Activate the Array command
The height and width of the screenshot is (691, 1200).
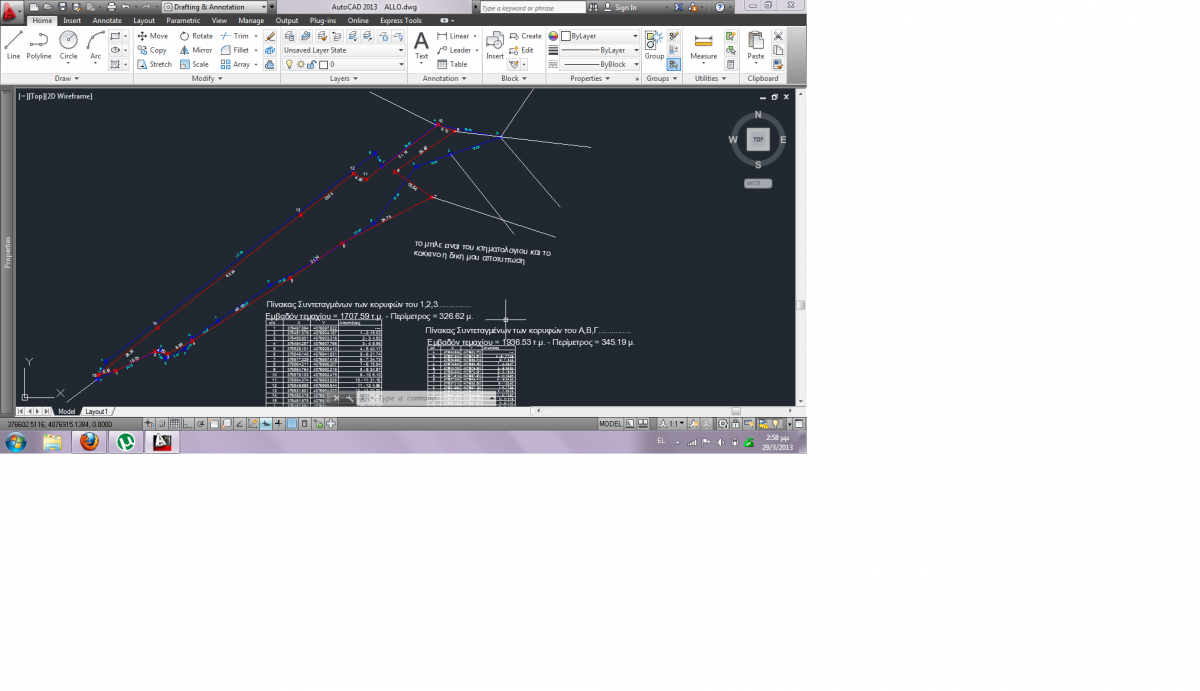pos(235,64)
